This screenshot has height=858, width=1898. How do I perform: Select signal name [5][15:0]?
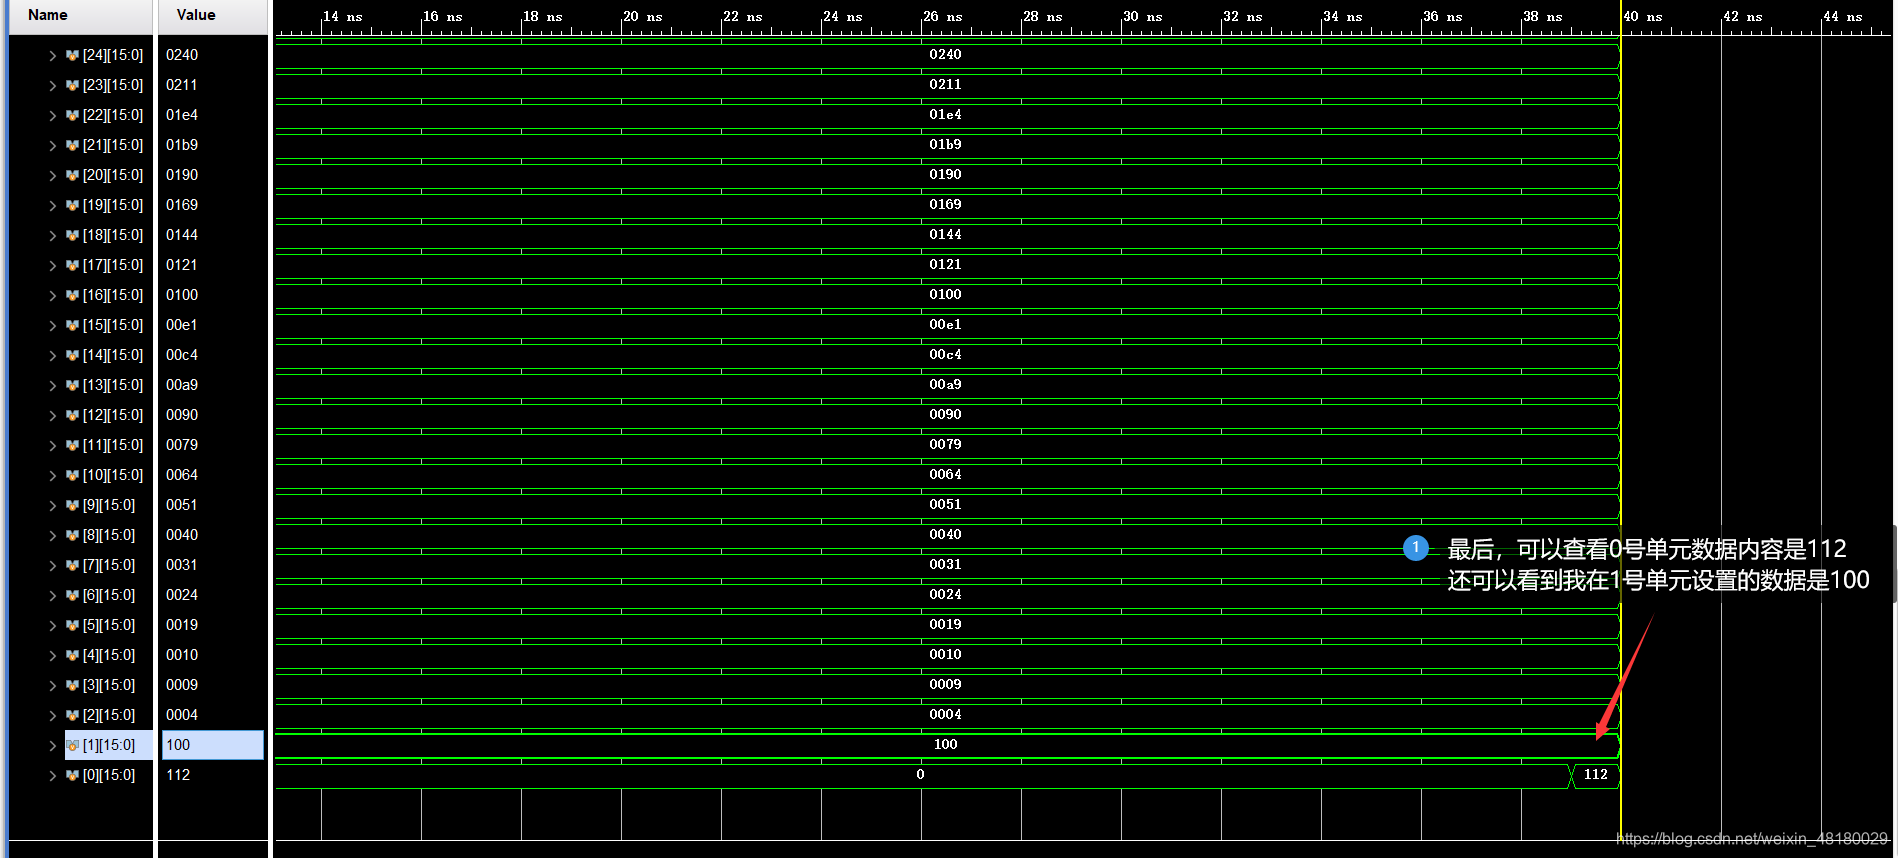click(x=109, y=625)
